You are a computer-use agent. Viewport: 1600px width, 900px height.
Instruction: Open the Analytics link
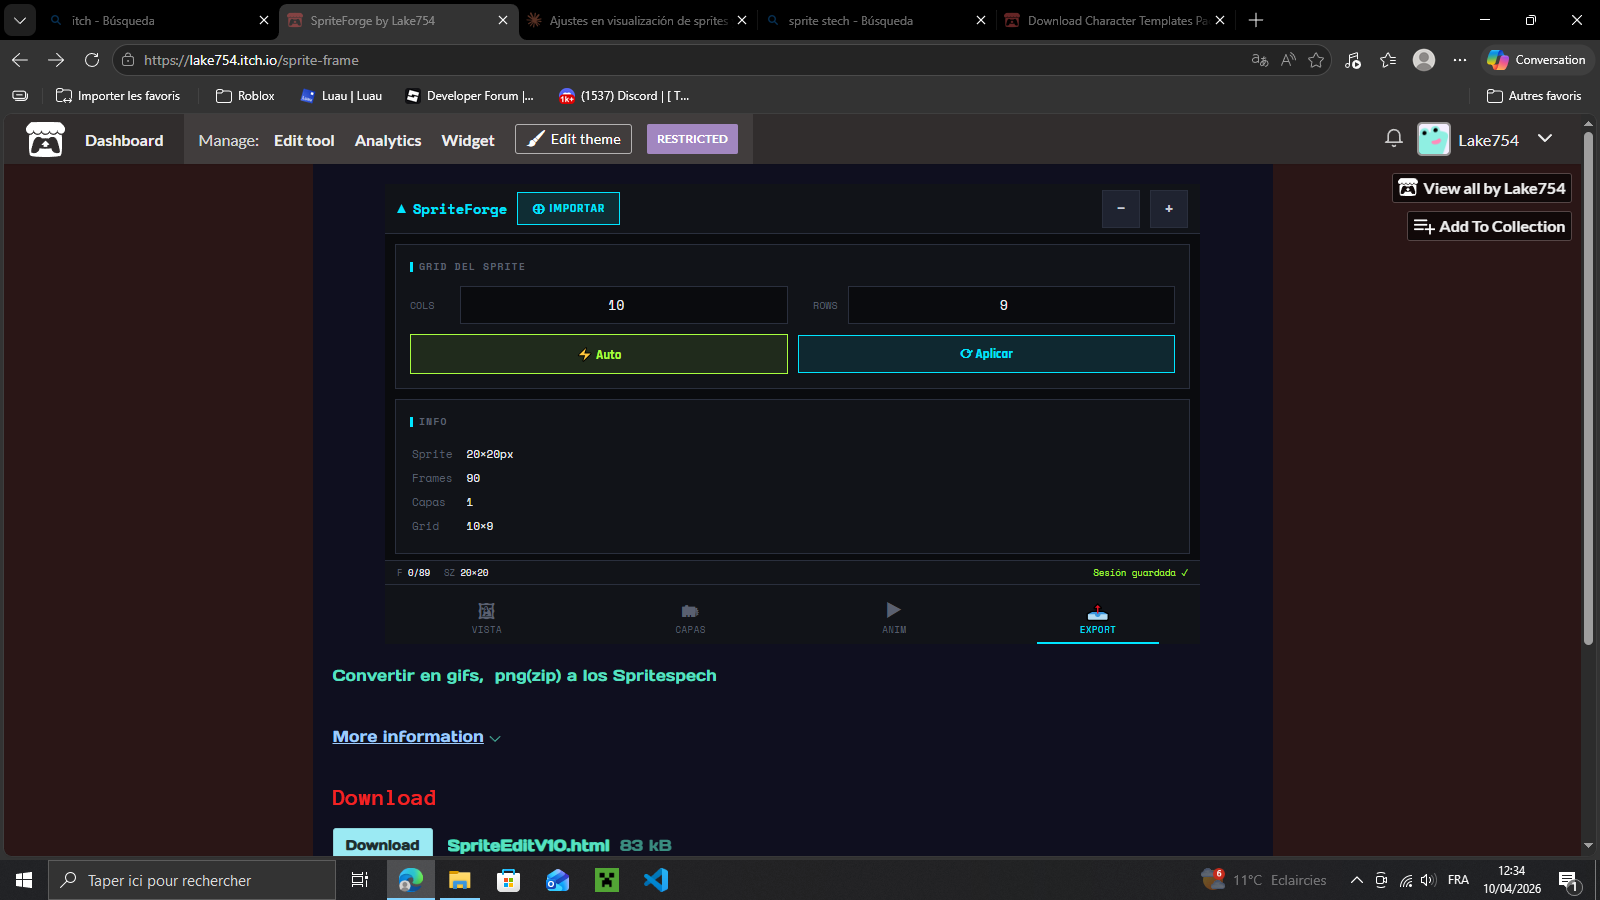[x=388, y=140]
